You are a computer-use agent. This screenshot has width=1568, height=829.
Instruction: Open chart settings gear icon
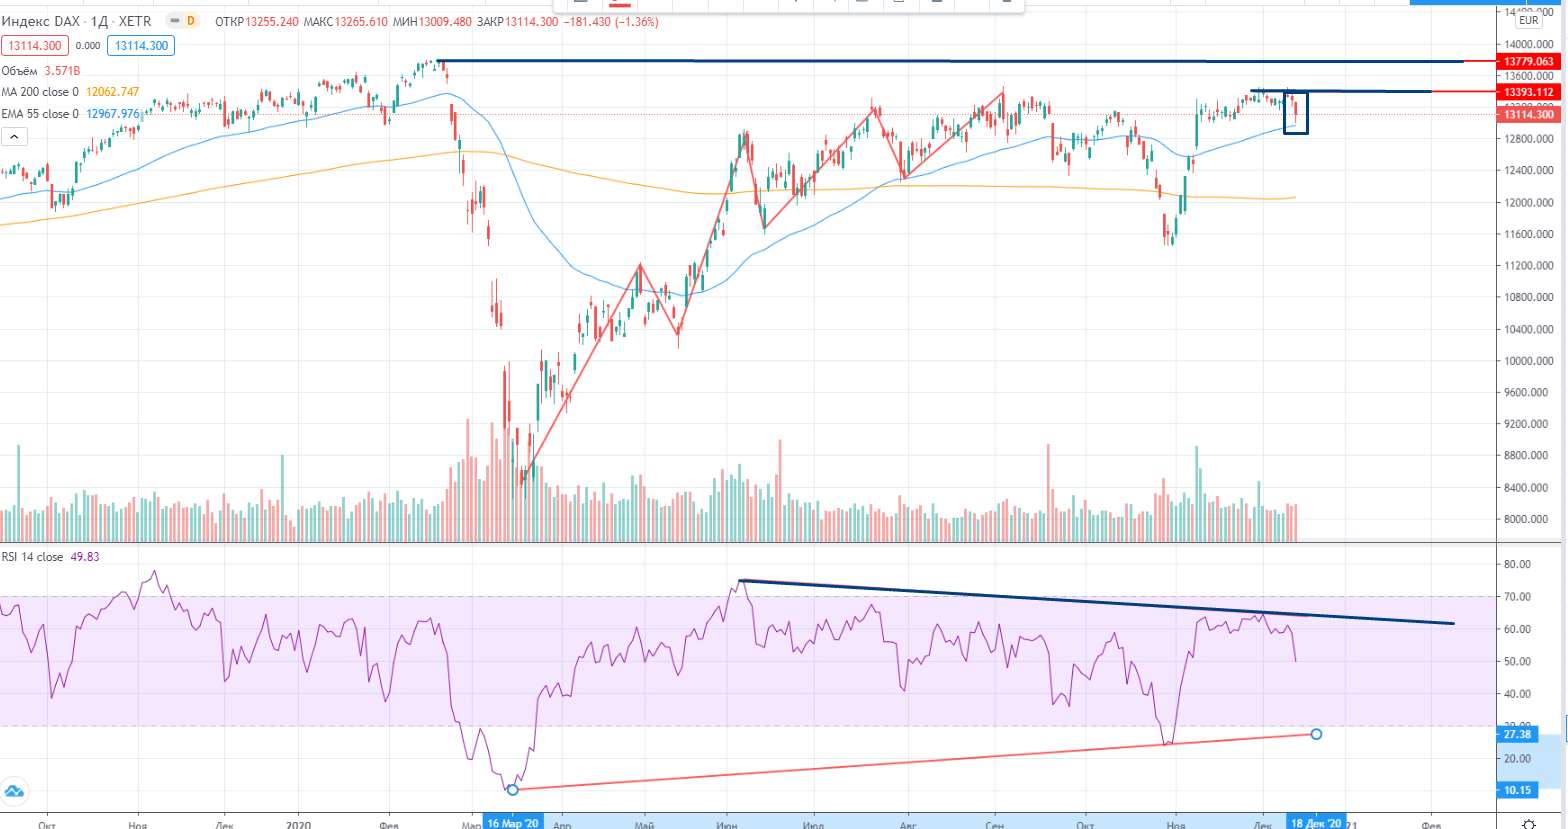coord(1528,823)
